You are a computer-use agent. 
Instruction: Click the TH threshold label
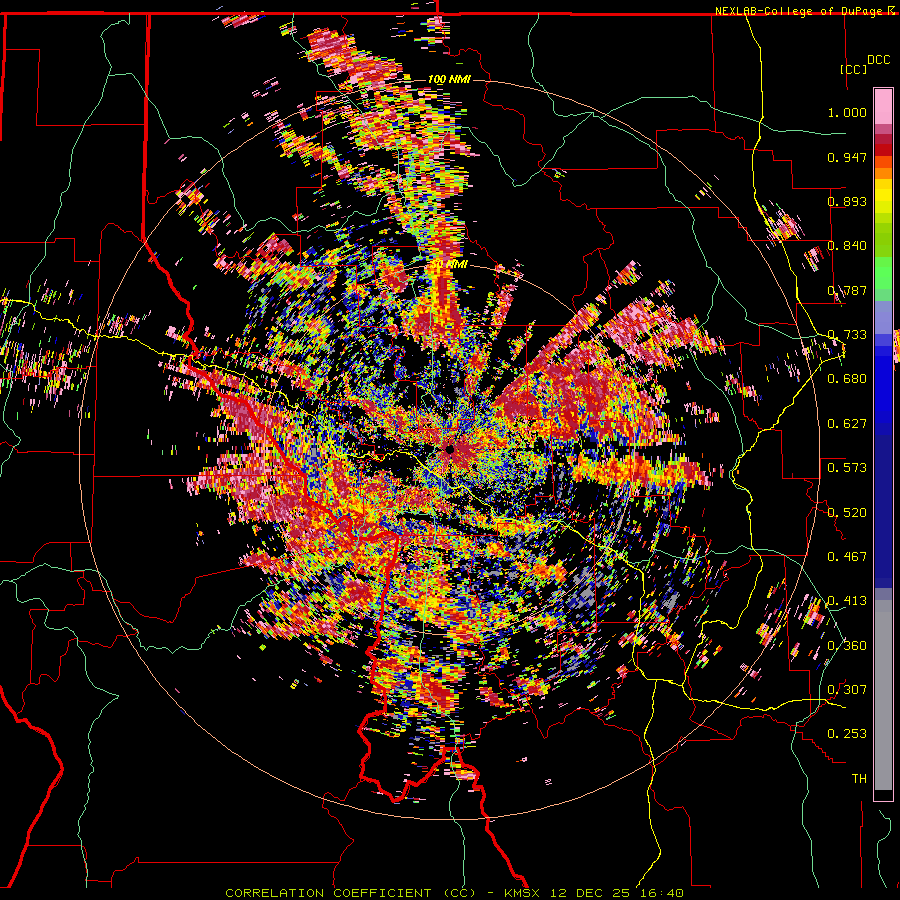(x=859, y=779)
